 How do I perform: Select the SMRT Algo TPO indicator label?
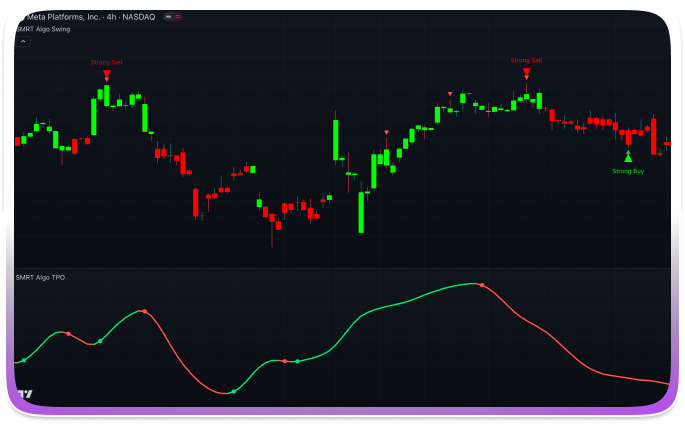[x=40, y=276]
